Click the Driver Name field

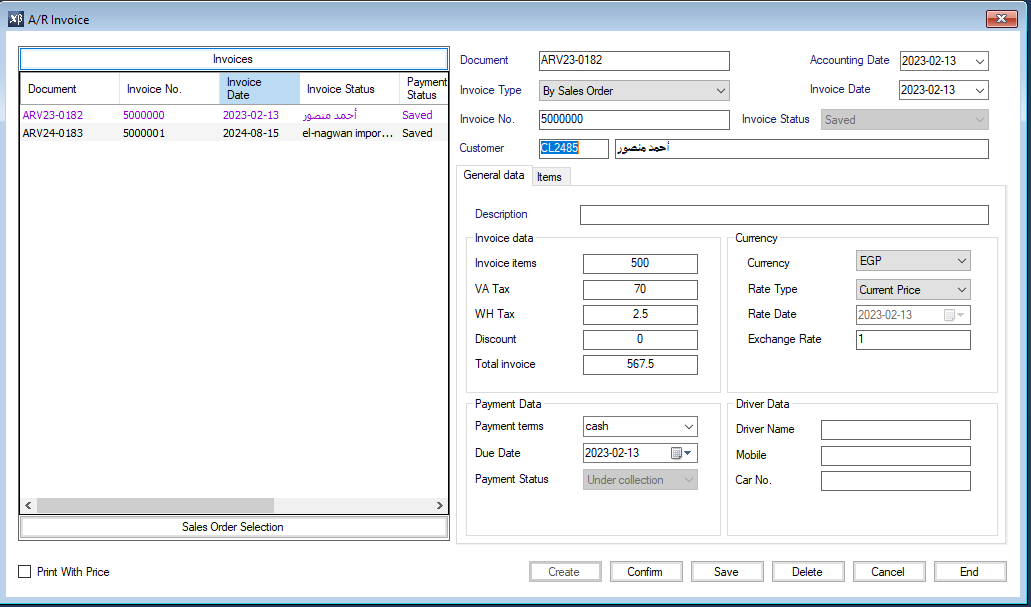896,429
